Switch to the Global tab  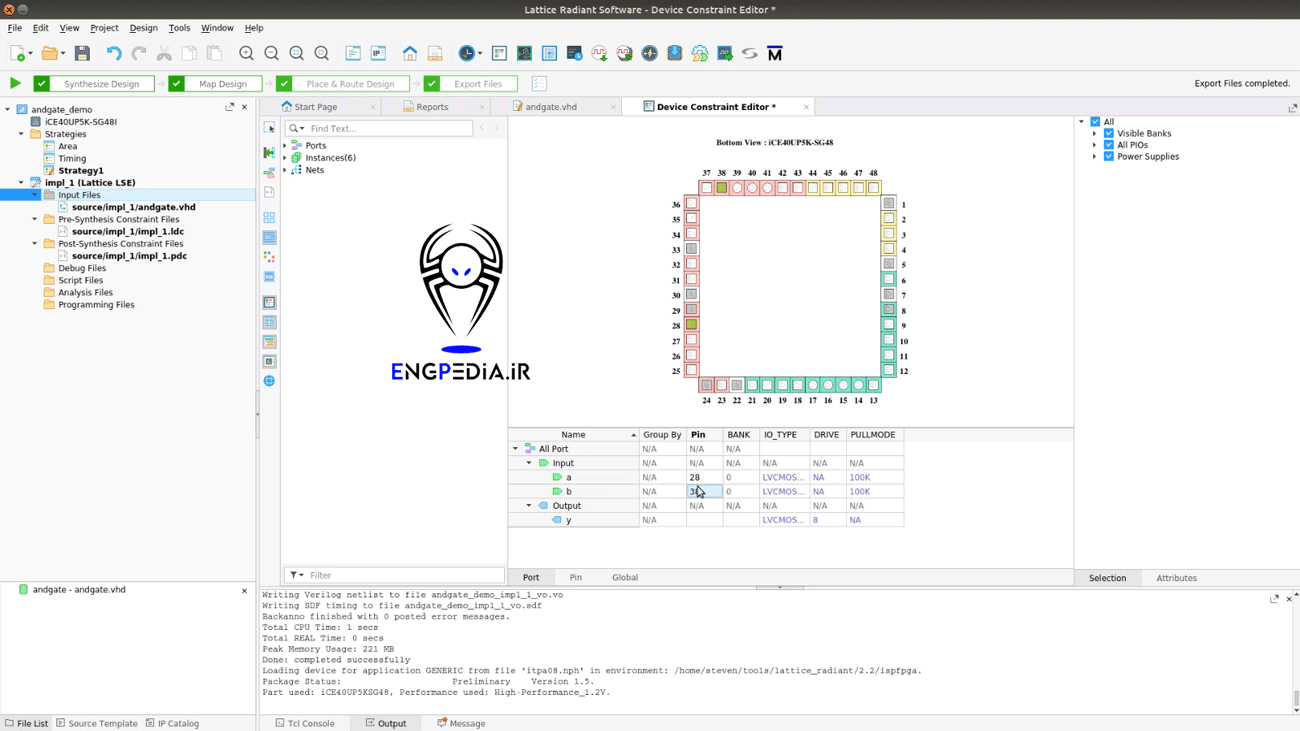[x=625, y=577]
